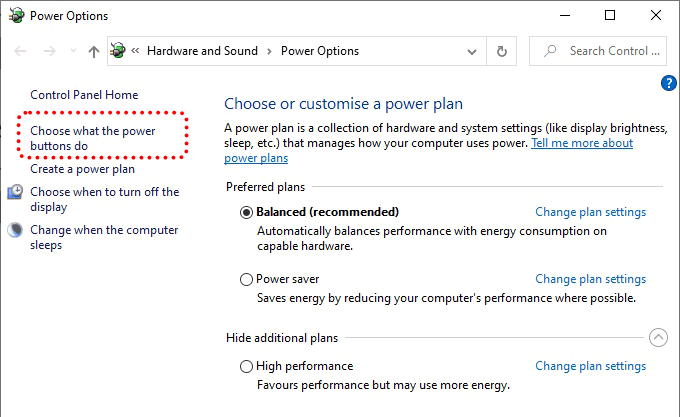The width and height of the screenshot is (680, 417).
Task: Open the address bar history dropdown
Action: 474,51
